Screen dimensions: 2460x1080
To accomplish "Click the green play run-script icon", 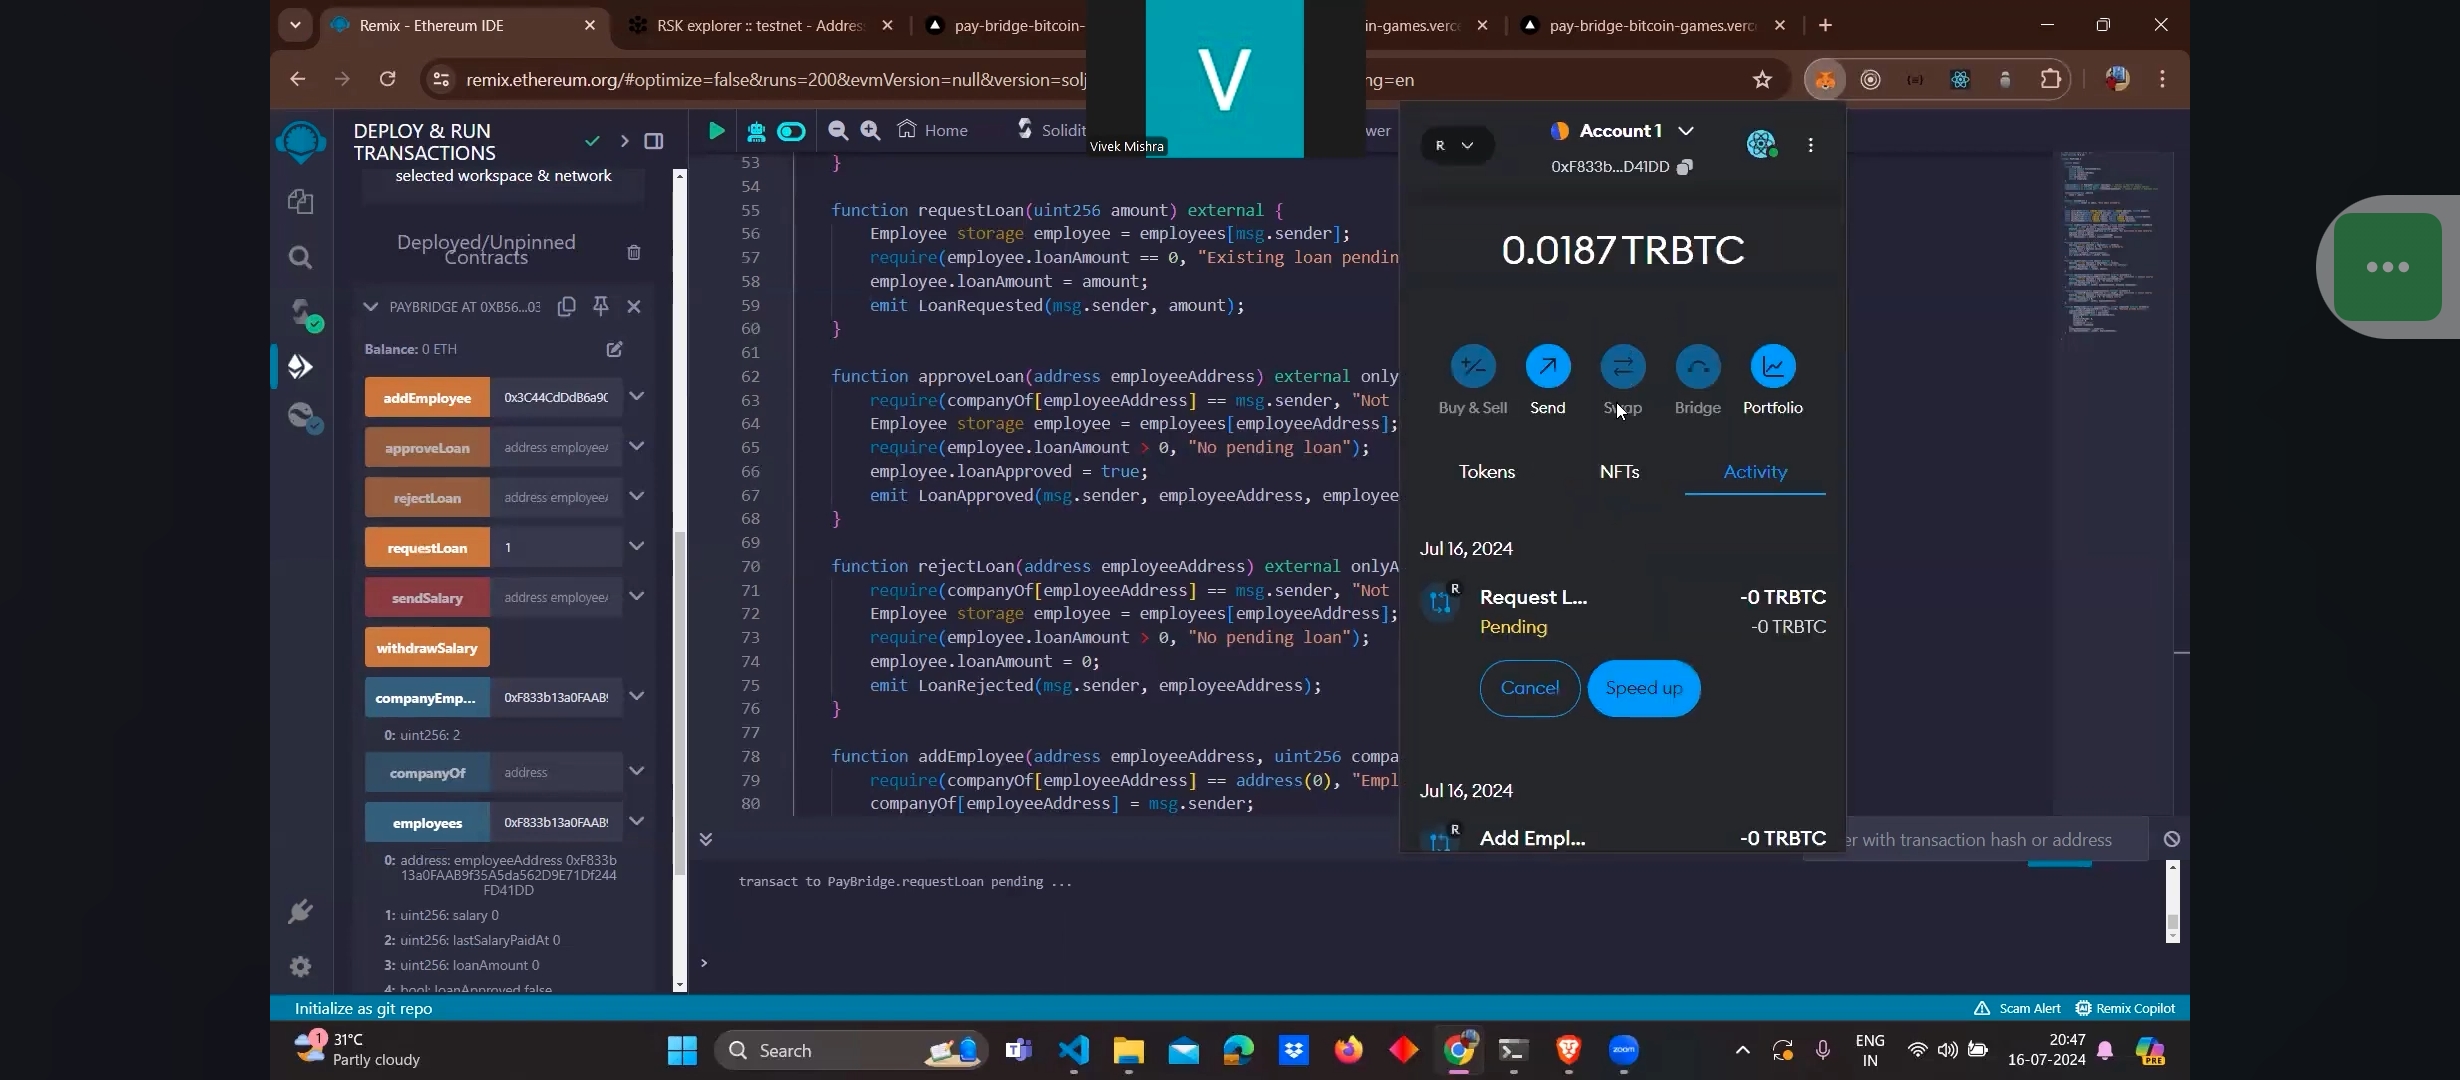I will [x=716, y=130].
